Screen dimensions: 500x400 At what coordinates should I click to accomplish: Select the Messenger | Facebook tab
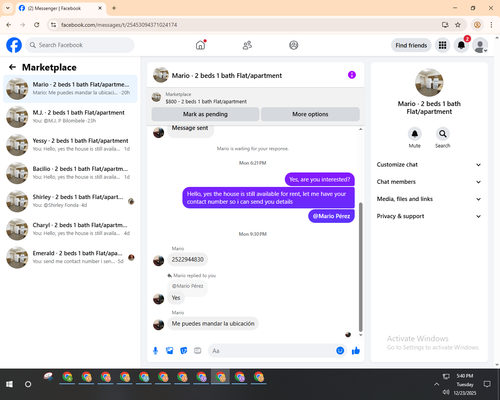[x=61, y=8]
